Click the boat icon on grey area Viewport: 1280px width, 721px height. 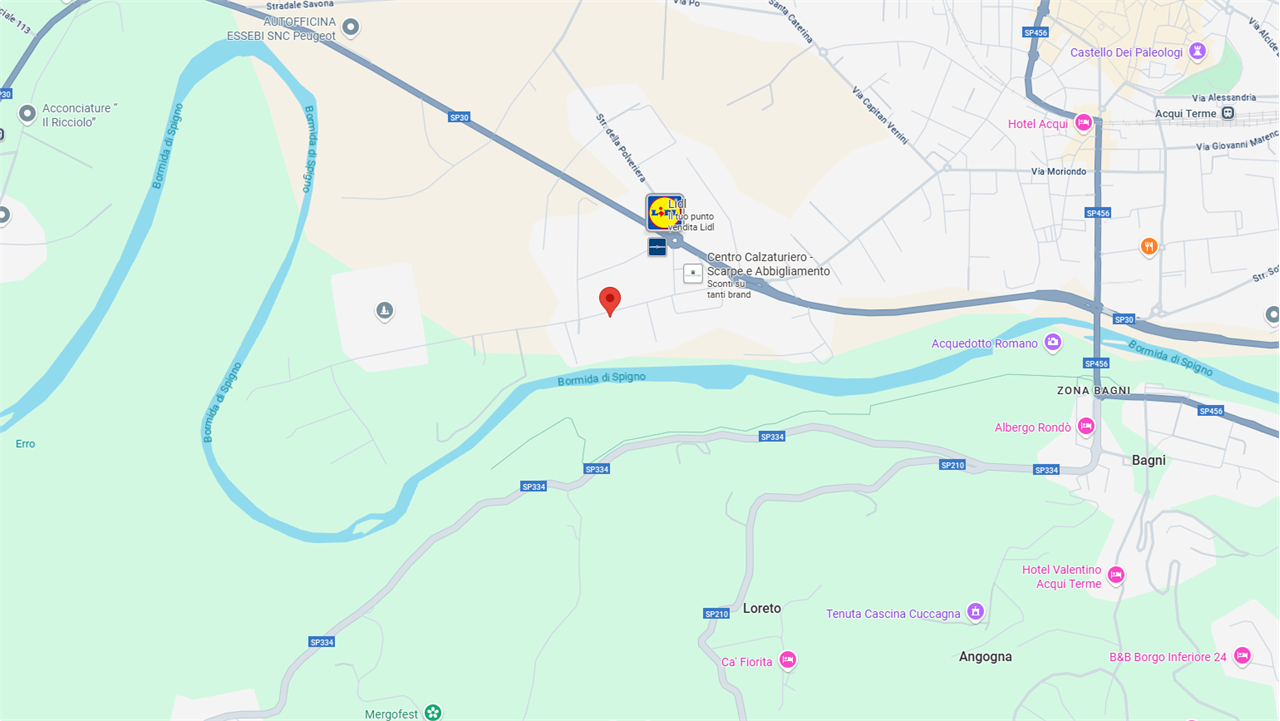click(x=384, y=311)
